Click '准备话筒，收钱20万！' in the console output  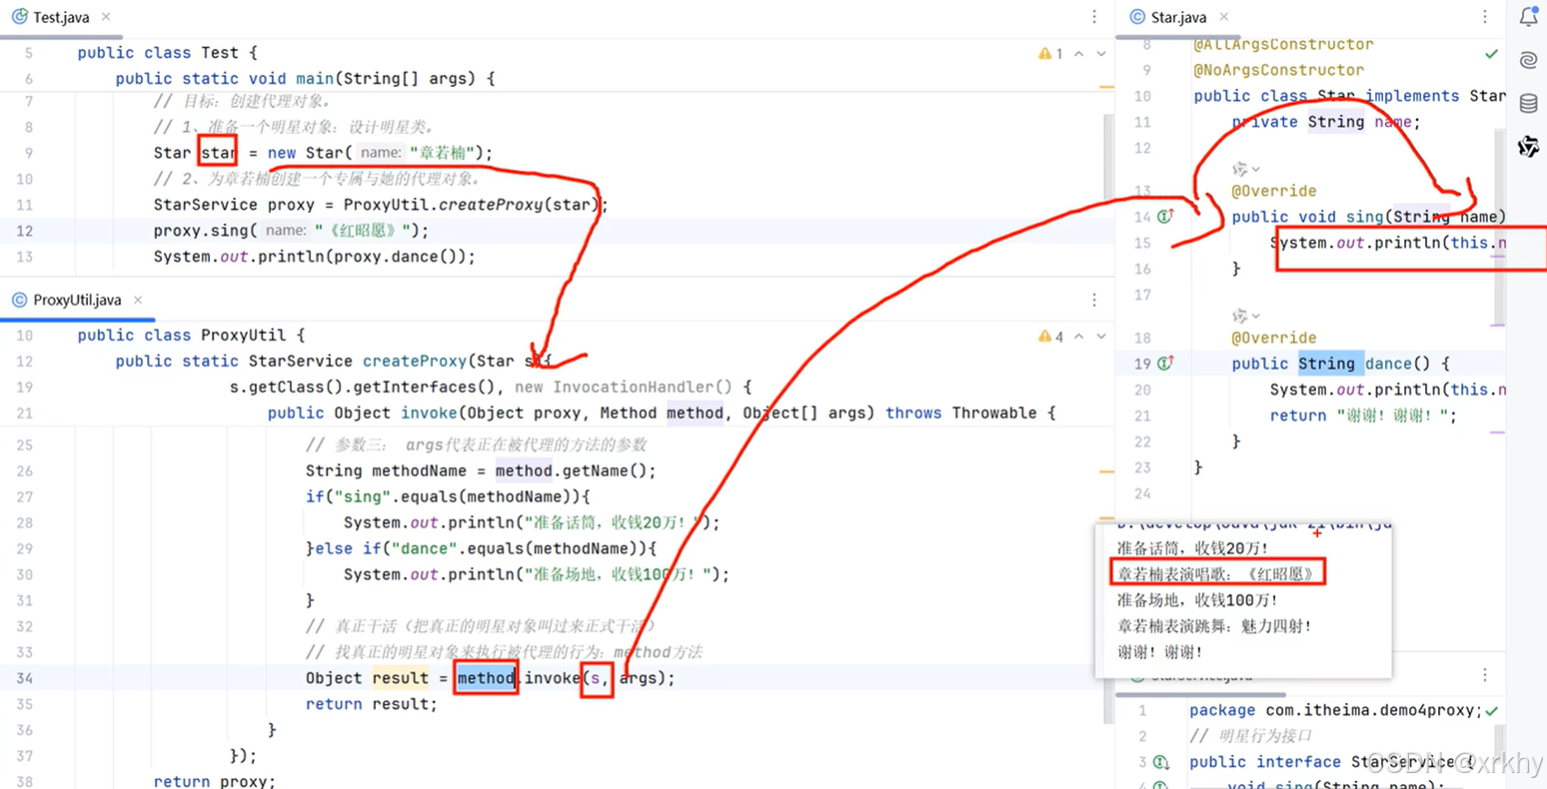(1192, 548)
